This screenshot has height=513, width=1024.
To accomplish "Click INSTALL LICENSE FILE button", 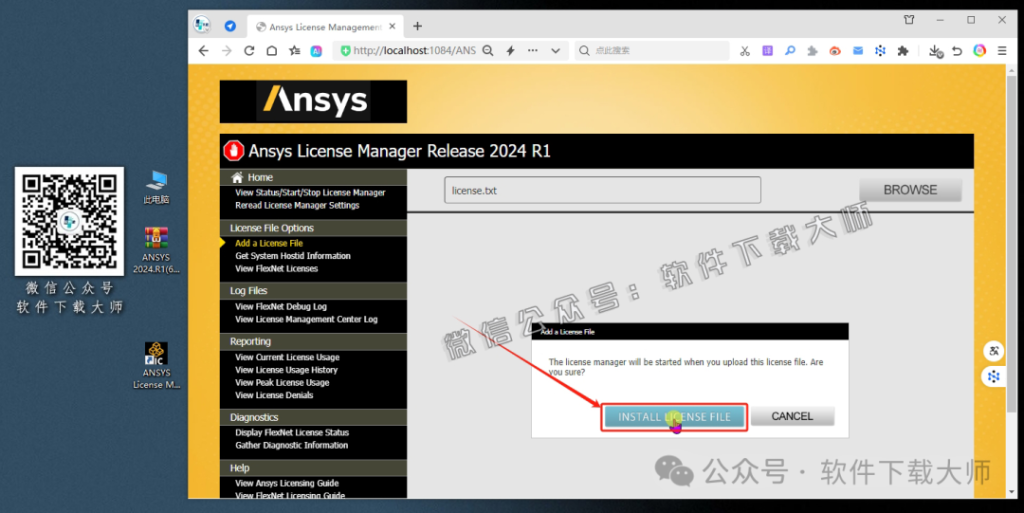I will coord(674,416).
